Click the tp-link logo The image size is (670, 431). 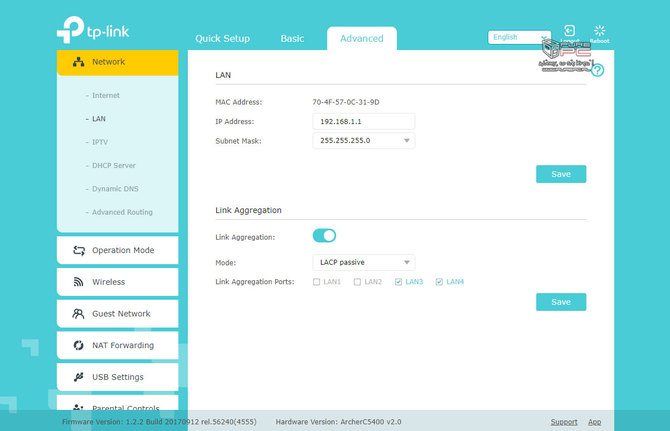93,29
